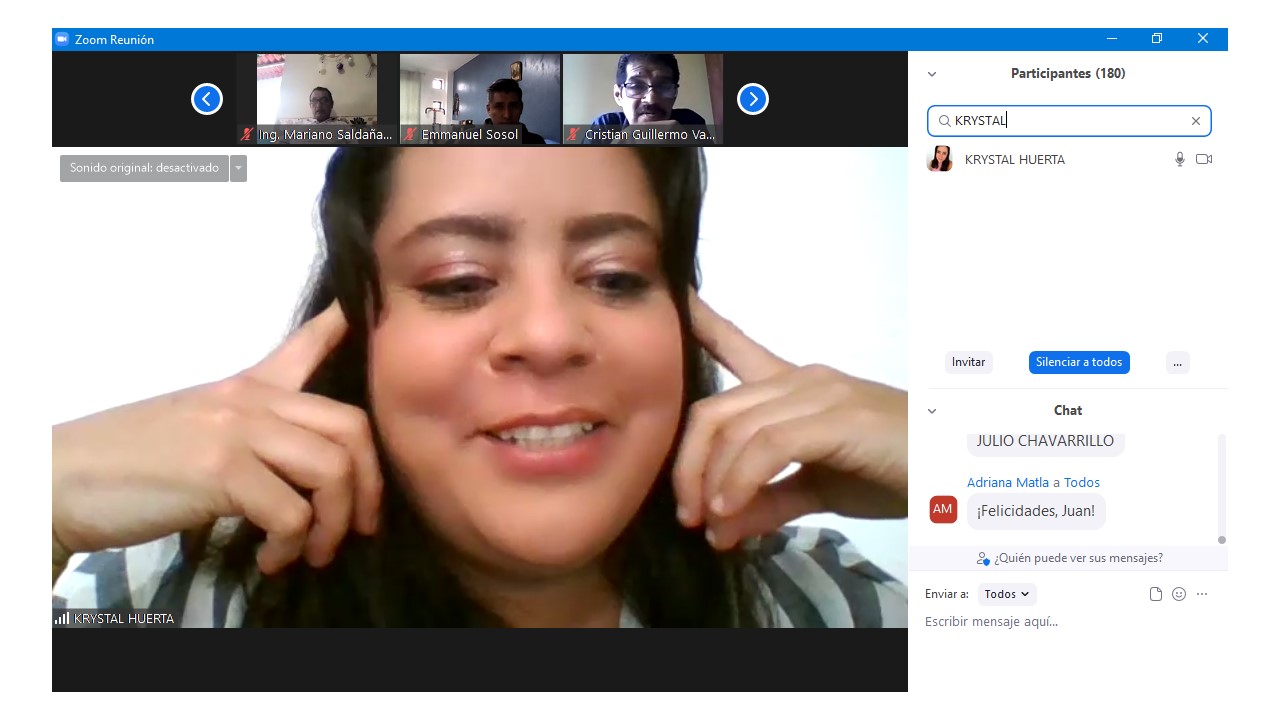Screen dimensions: 1280x720
Task: Open the emoji picker in chat
Action: pyautogui.click(x=1179, y=594)
